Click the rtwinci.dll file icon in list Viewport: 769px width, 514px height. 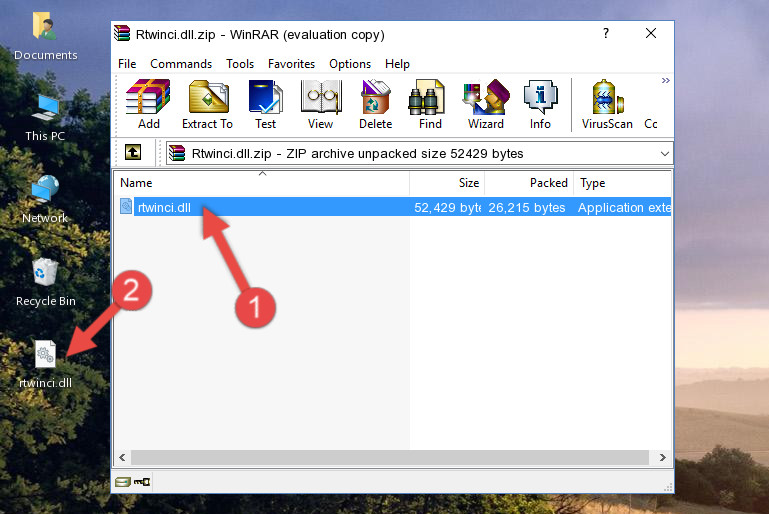126,206
